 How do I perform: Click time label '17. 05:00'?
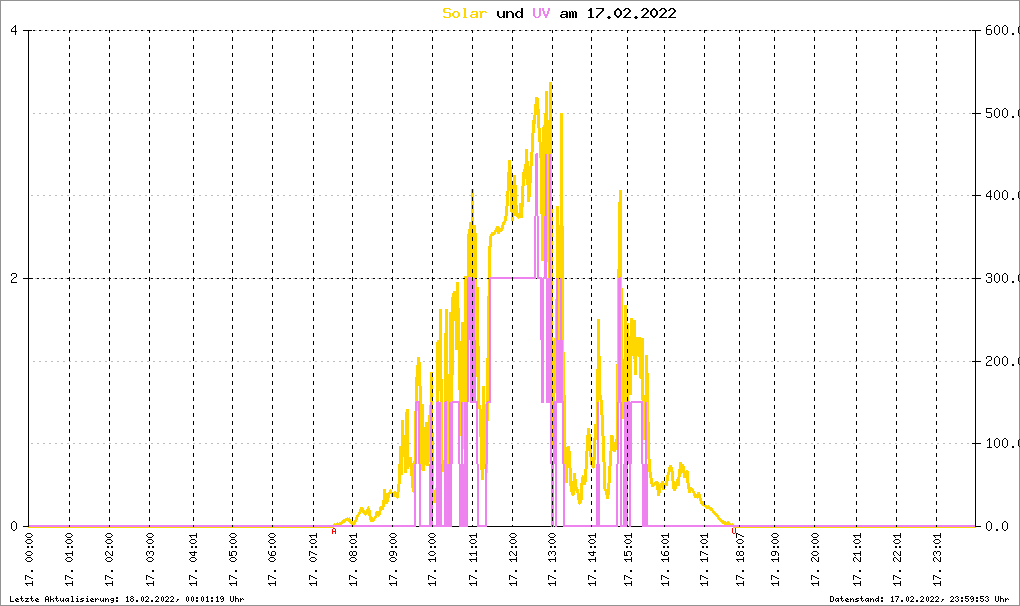tap(233, 560)
